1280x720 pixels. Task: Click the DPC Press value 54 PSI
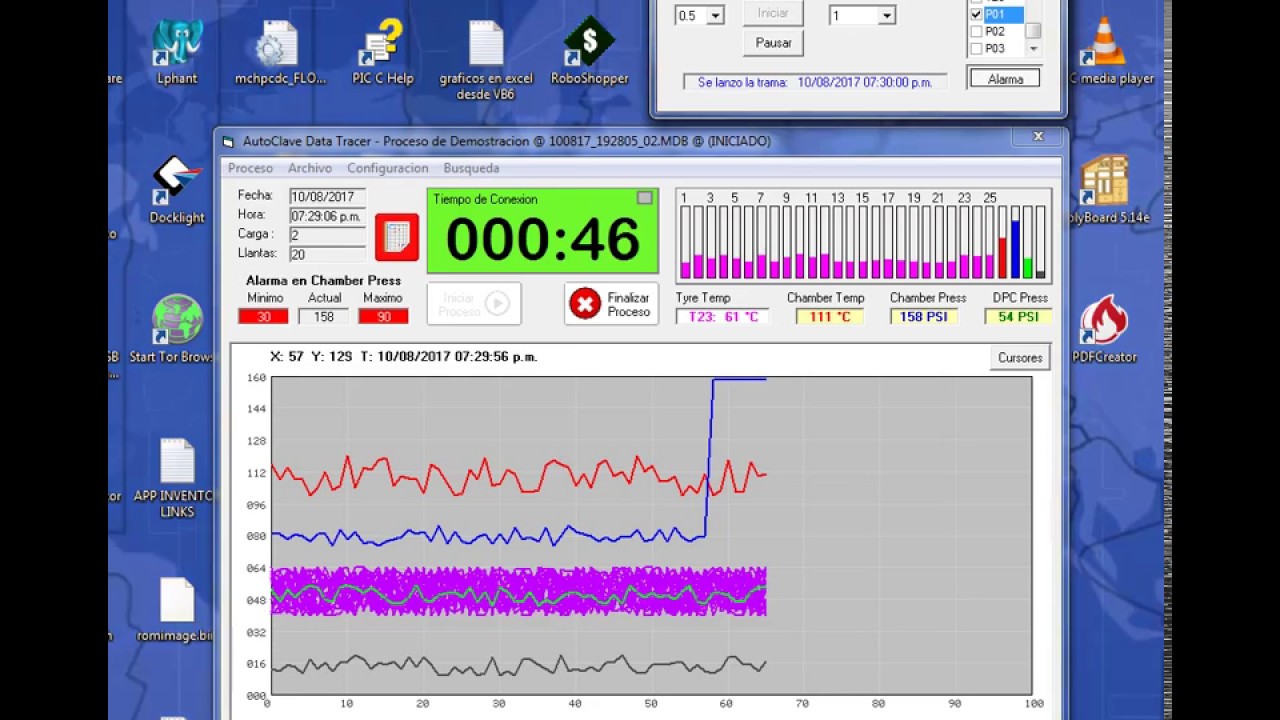(1018, 317)
